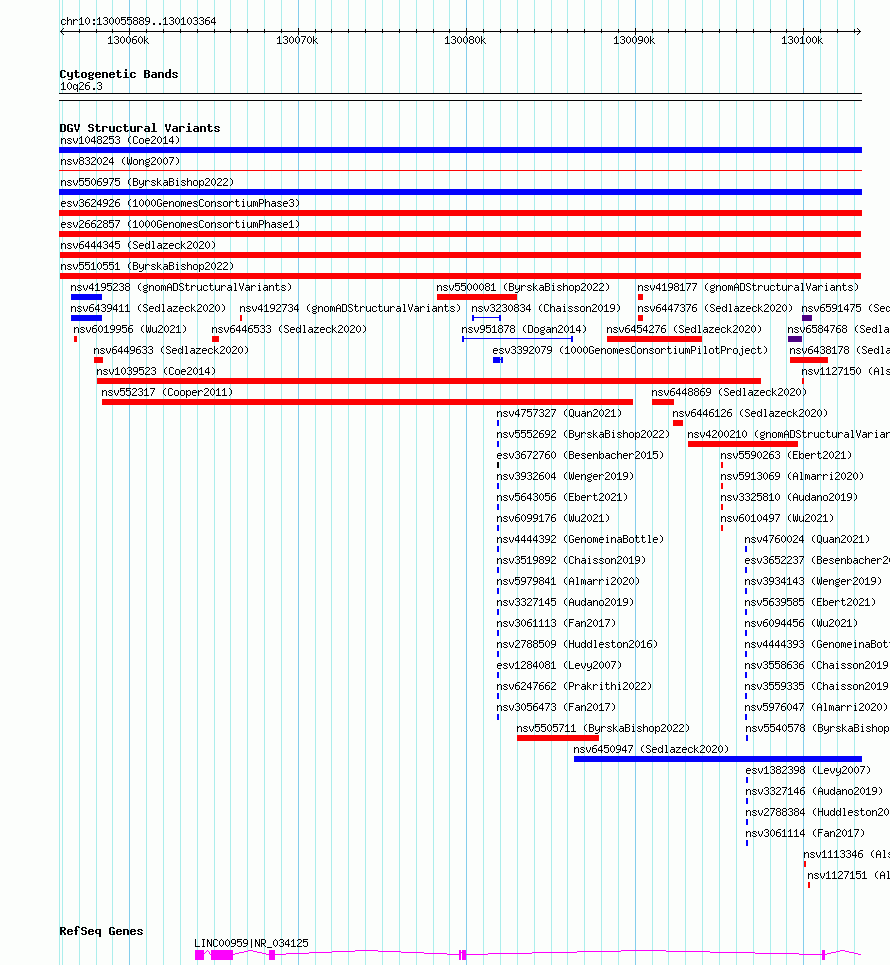Open nsv3932604 (Wenger2019) variant
Screen dimensions: 890x965
tap(565, 476)
